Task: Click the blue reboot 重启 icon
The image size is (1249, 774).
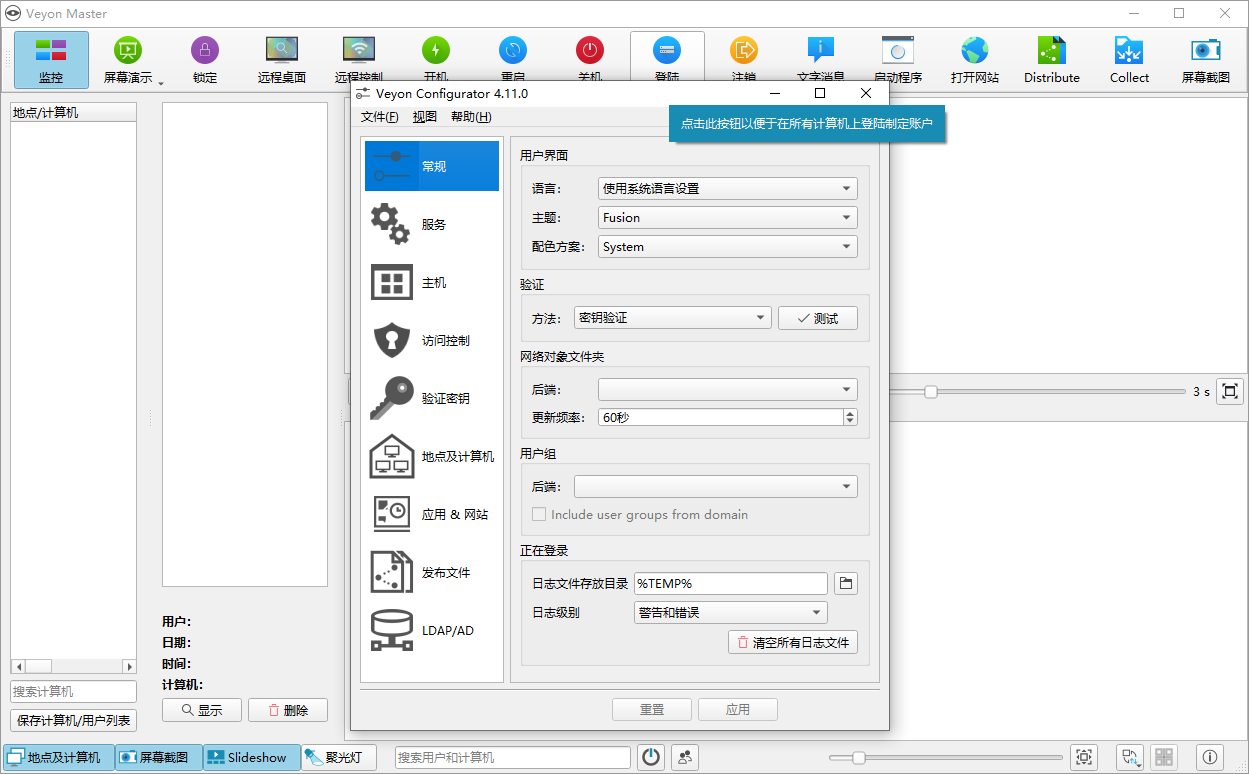Action: click(x=513, y=50)
